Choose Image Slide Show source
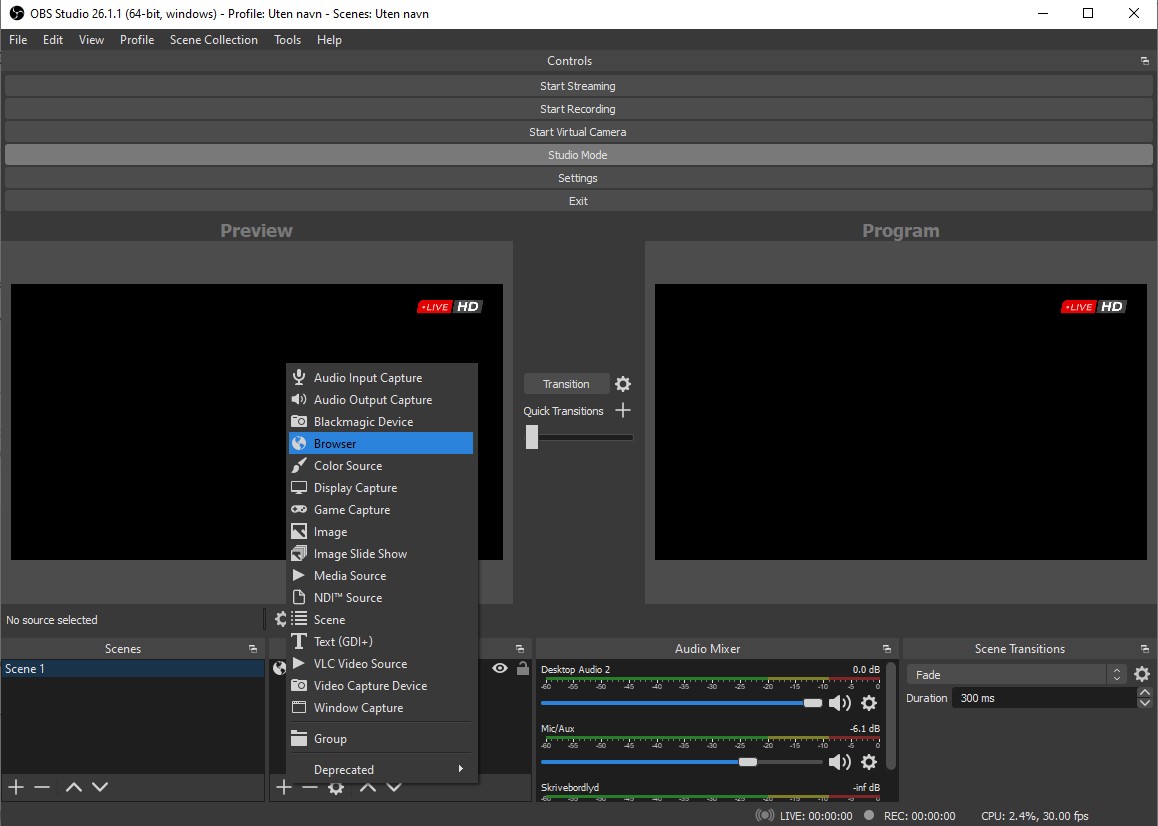 click(x=381, y=553)
